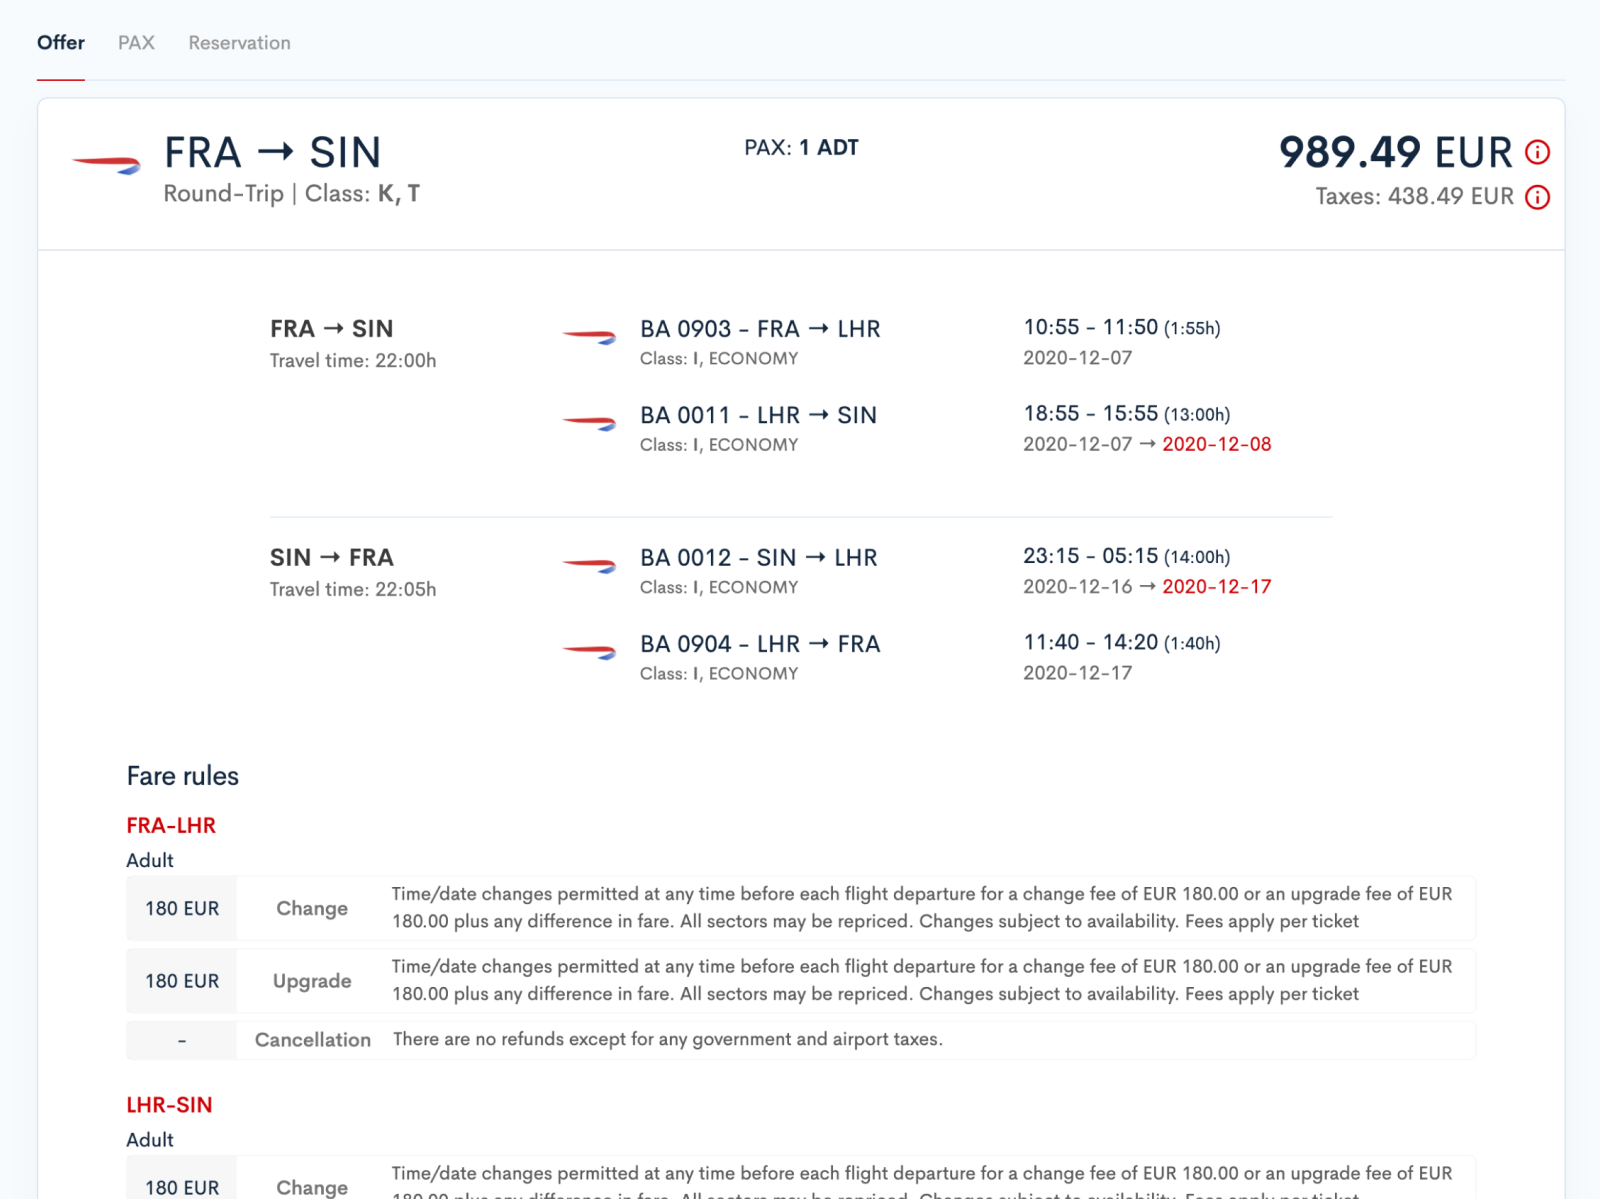Select flight text BA 0012 - SIN → LHR
Screen dimensions: 1600x1199
point(758,558)
